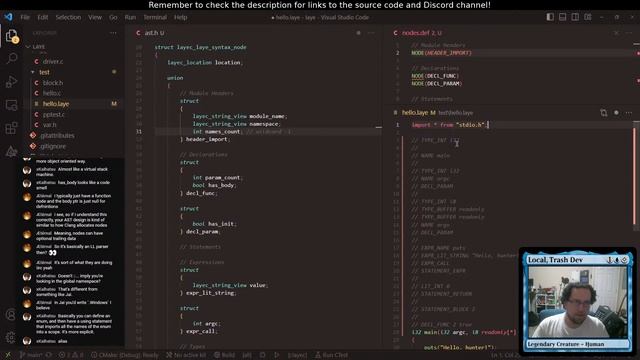Click No active kit status item
The image size is (640, 360).
186,355
